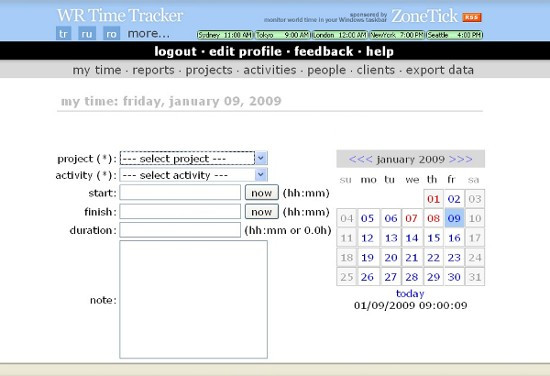The width and height of the screenshot is (550, 376).
Task: Select January 06 in the calendar
Action: (390, 219)
